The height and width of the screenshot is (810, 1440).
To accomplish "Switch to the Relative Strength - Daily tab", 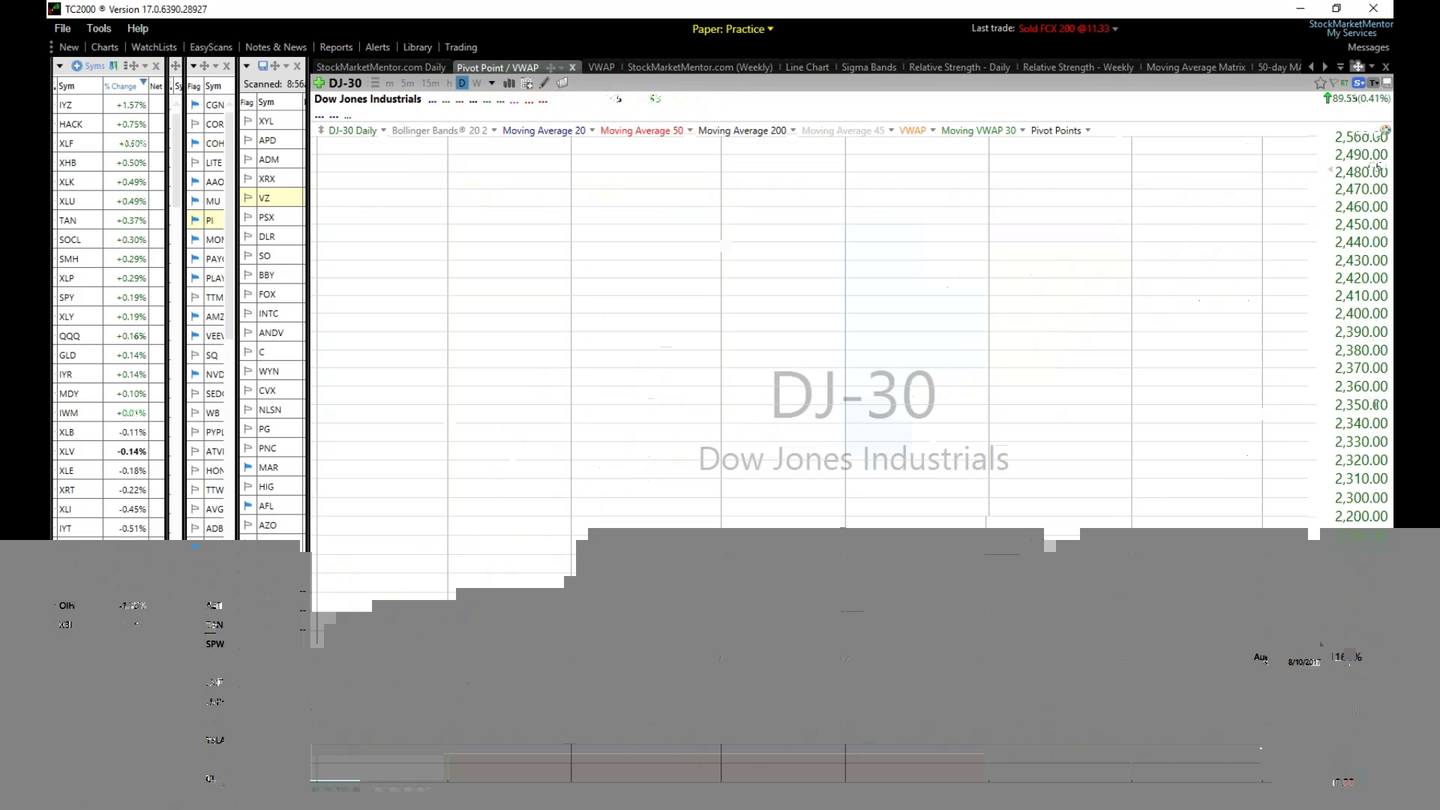I will [959, 67].
